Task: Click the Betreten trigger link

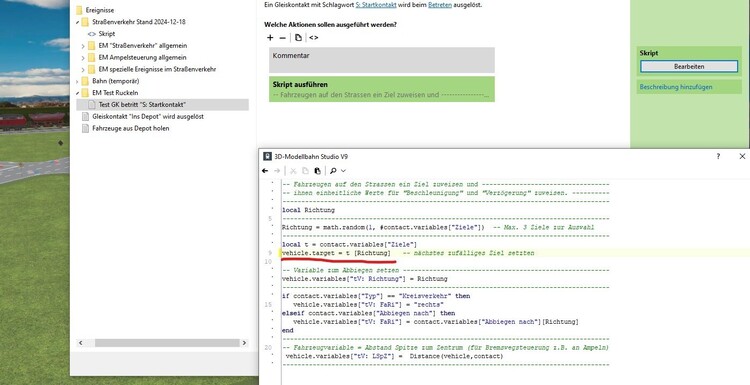Action: (x=440, y=5)
